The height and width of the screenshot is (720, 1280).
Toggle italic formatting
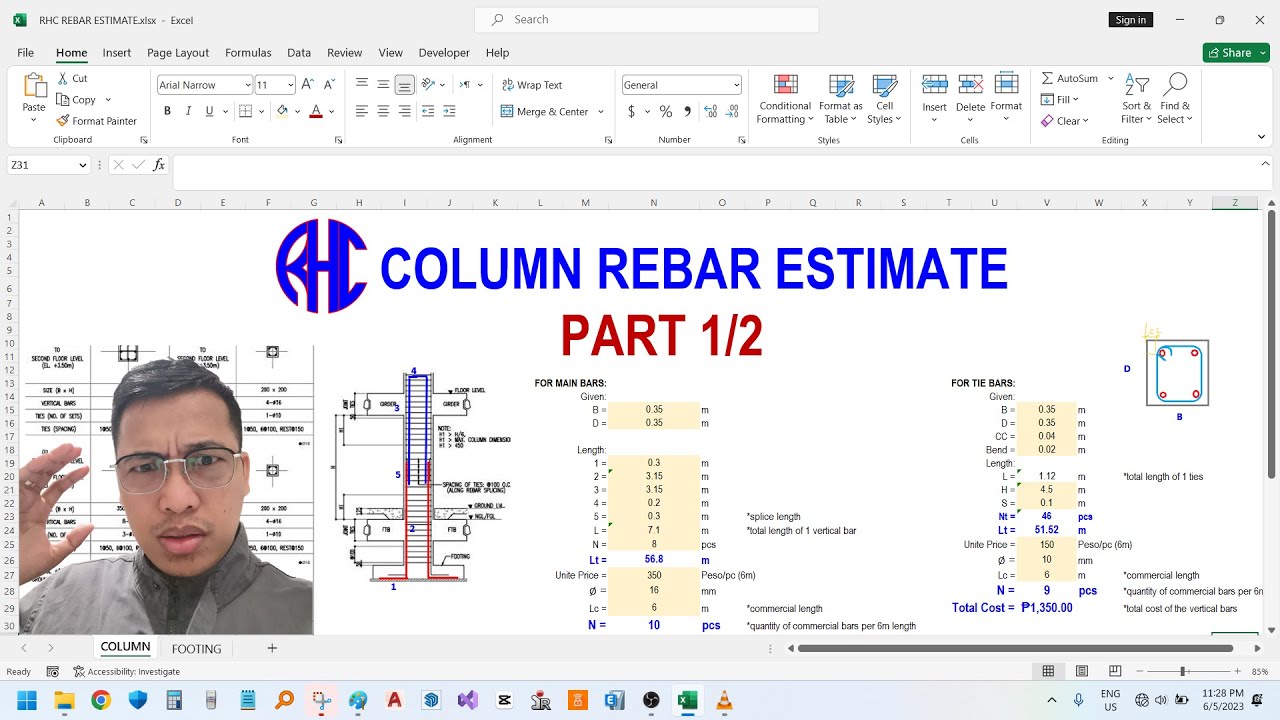click(x=188, y=111)
